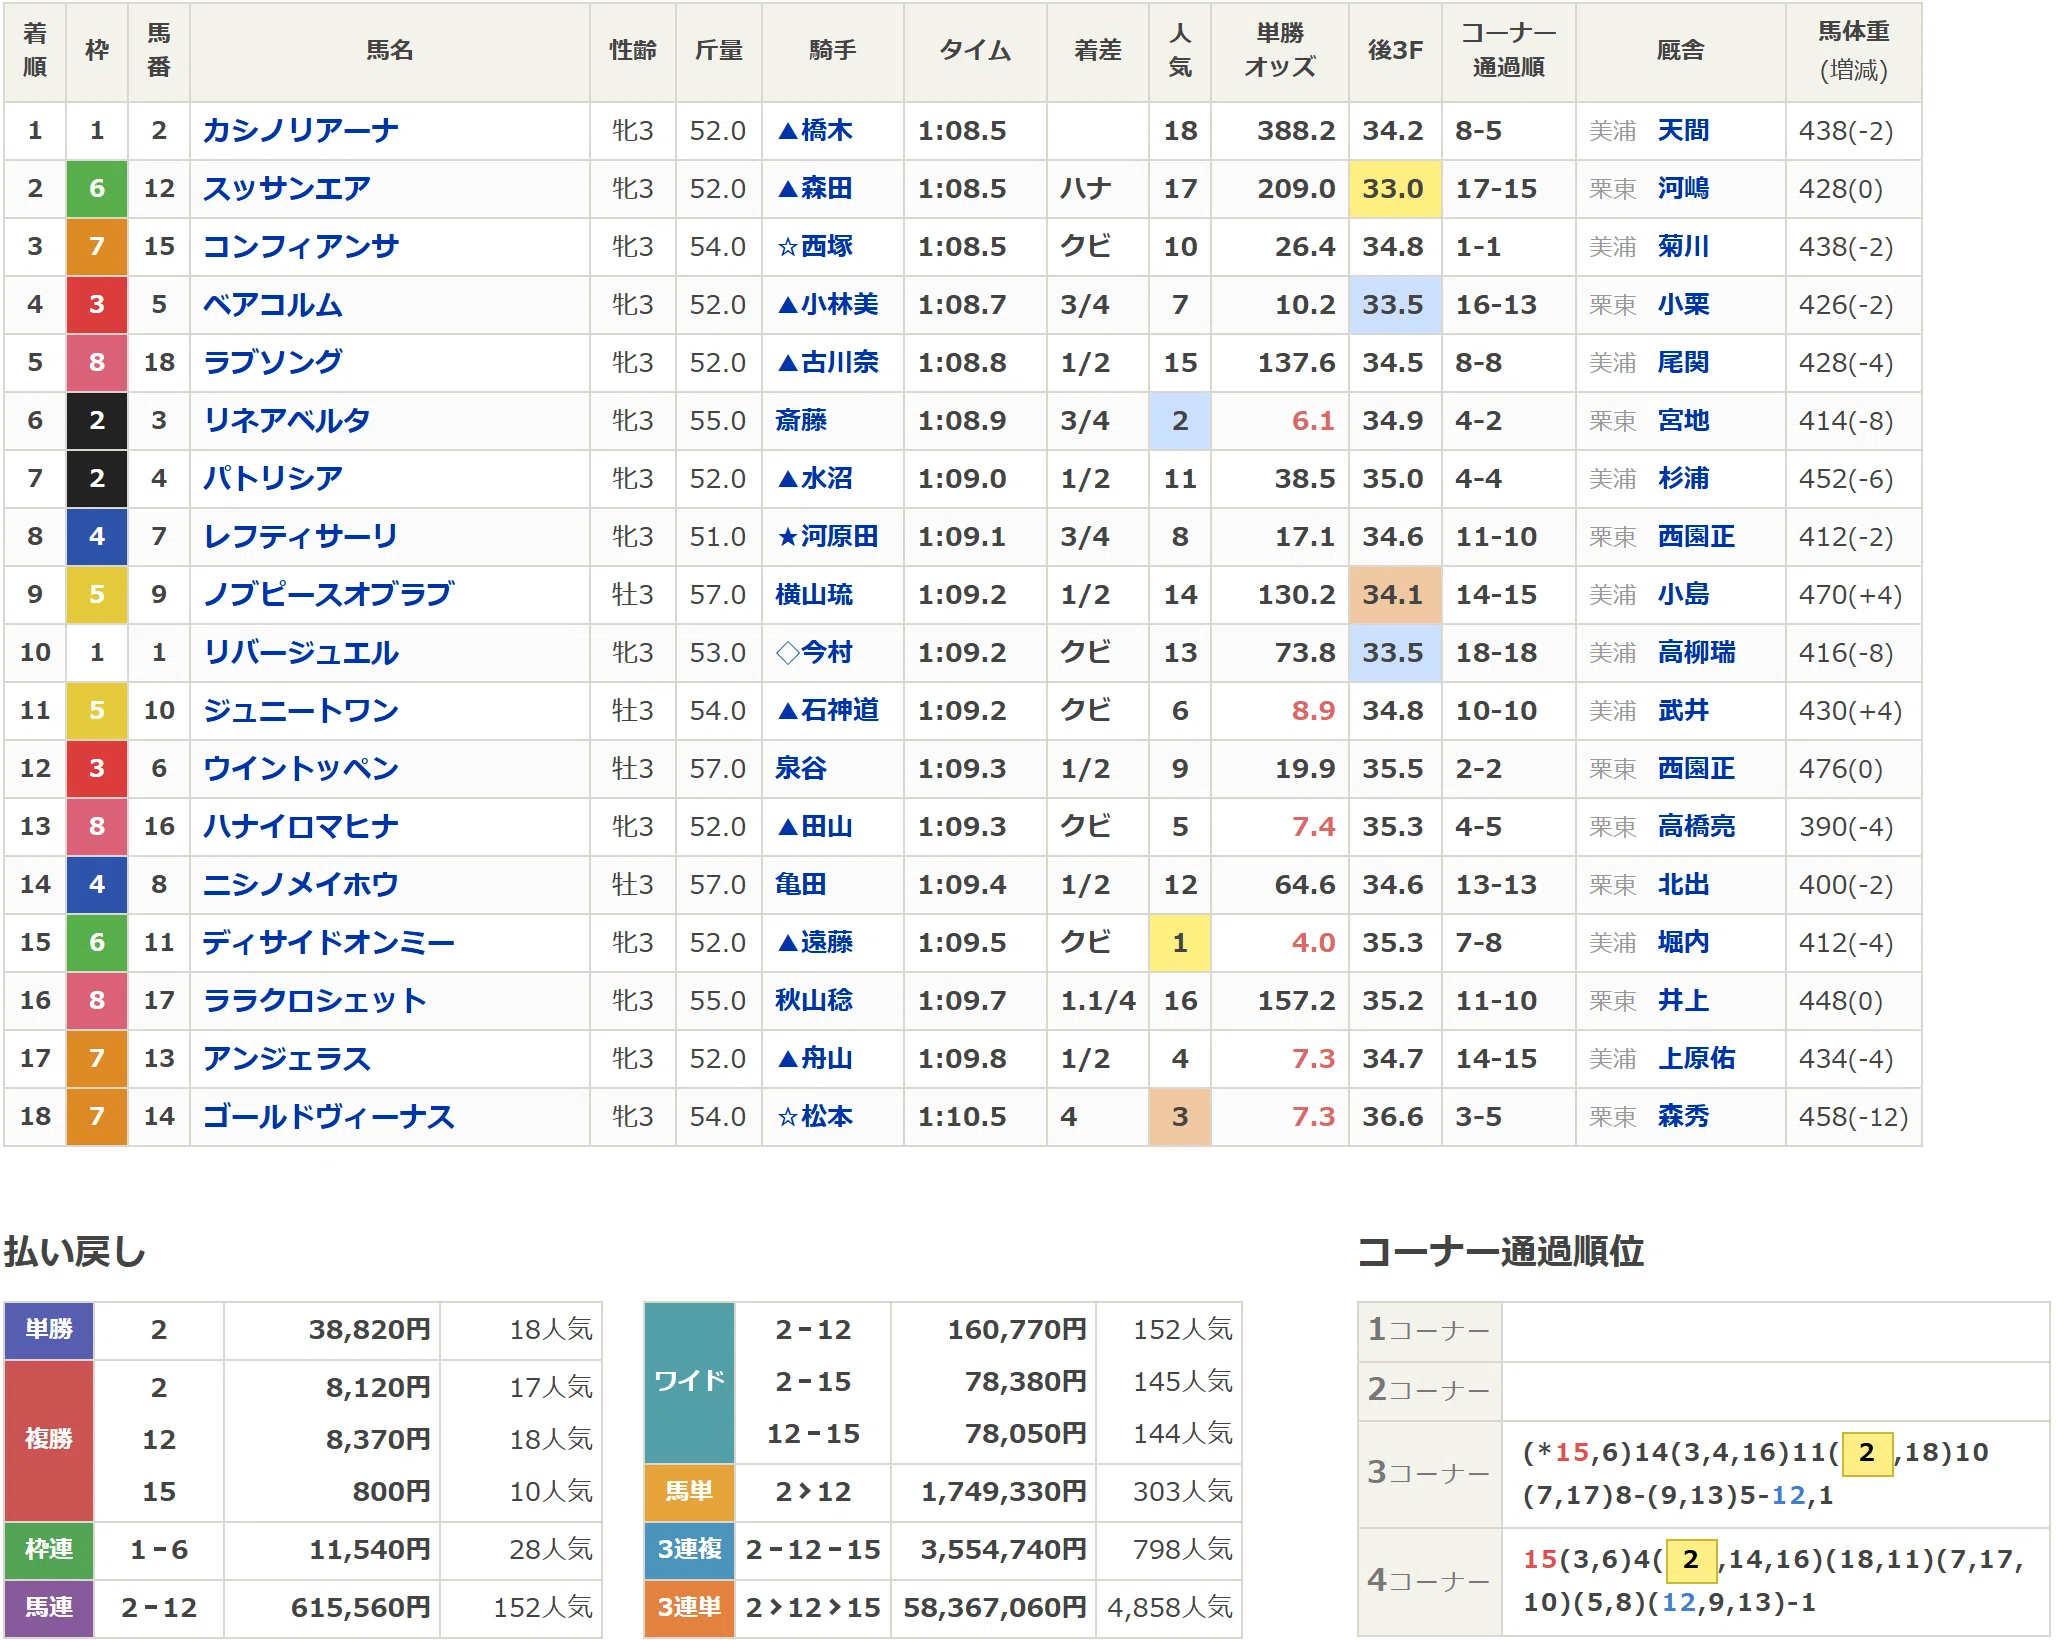Click horse name リバージュエル
Viewport: 2056px width, 1640px height.
click(300, 653)
